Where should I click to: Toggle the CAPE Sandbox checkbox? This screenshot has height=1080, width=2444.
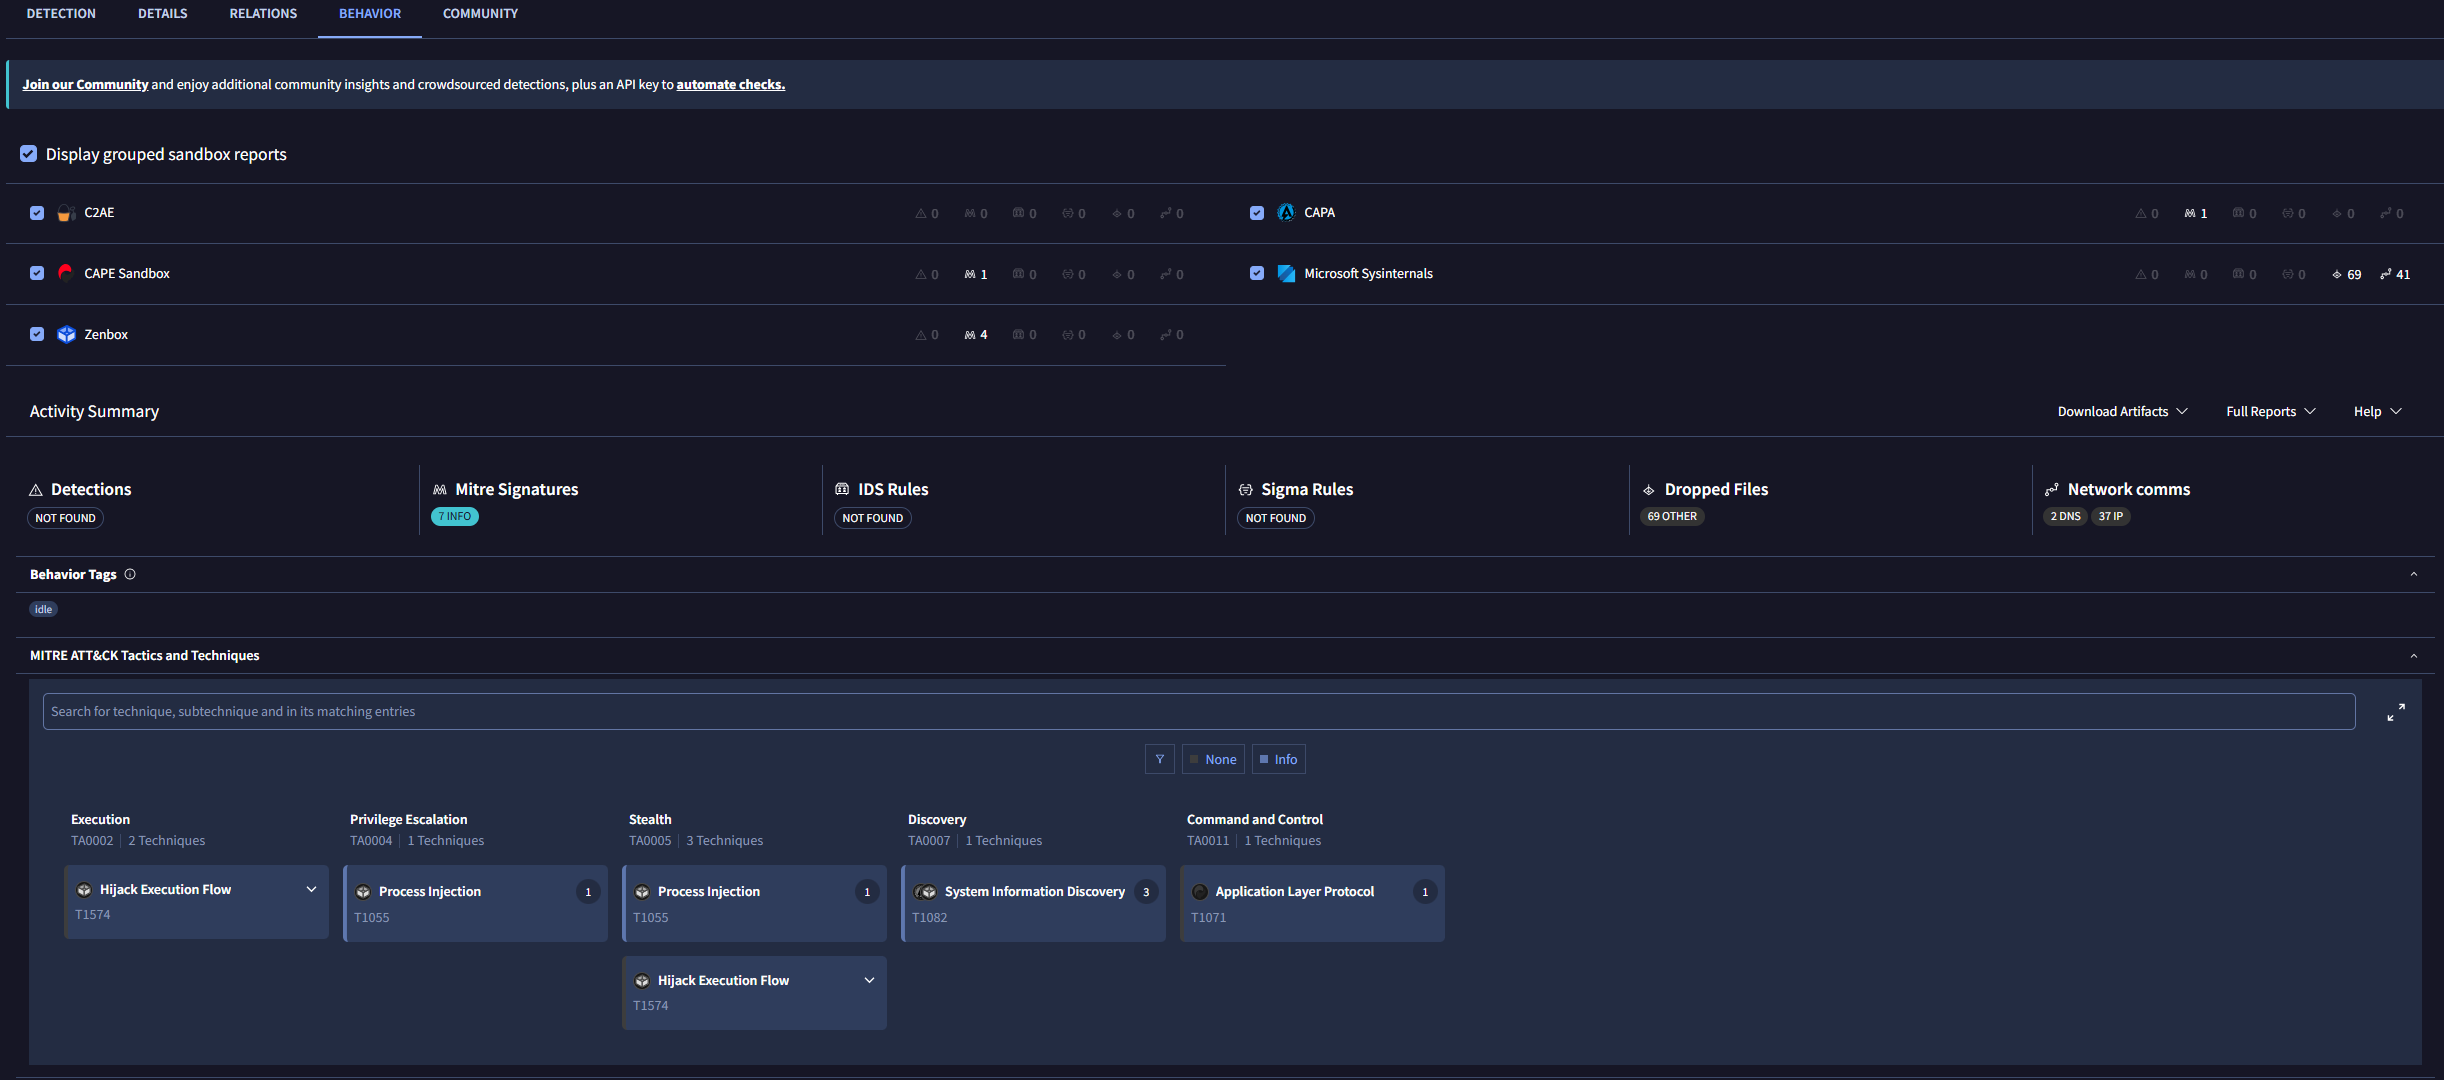[x=37, y=273]
